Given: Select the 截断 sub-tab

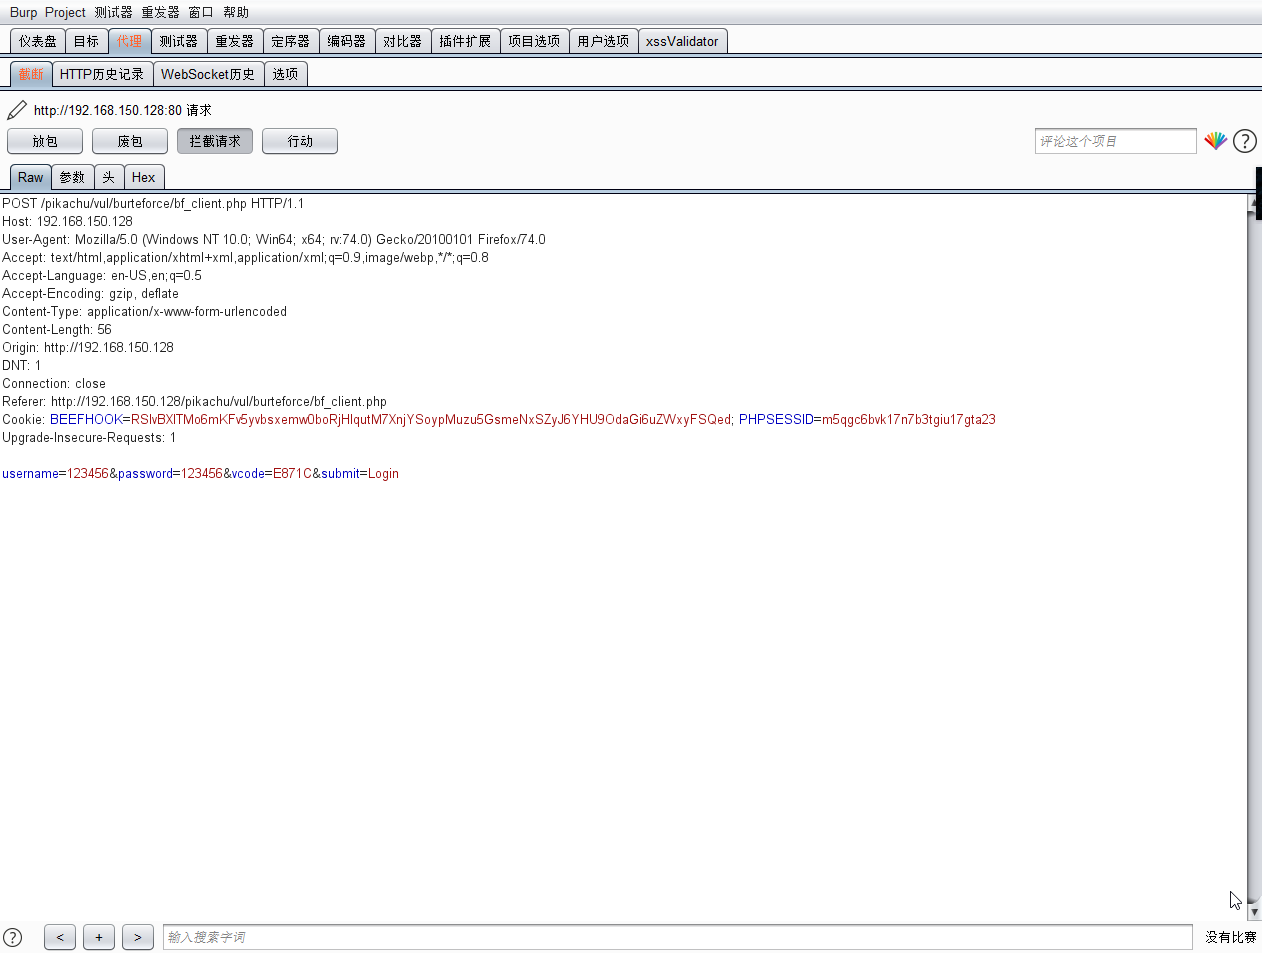Looking at the screenshot, I should click(x=31, y=74).
